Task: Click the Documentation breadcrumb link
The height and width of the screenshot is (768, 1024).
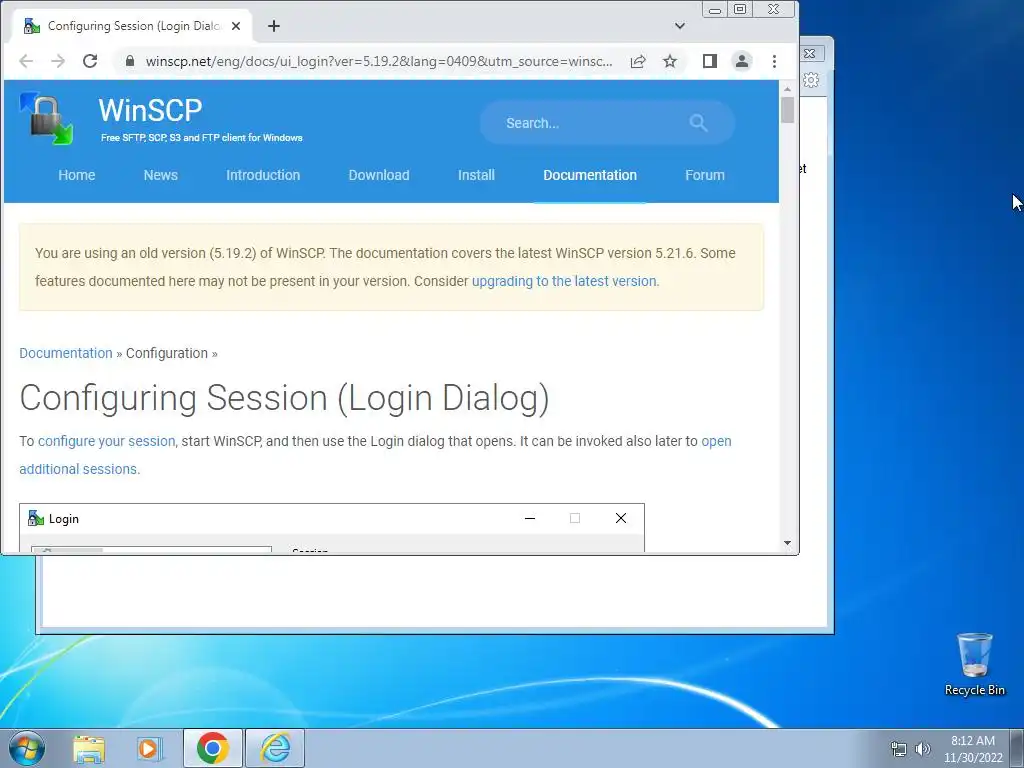Action: pyautogui.click(x=66, y=353)
